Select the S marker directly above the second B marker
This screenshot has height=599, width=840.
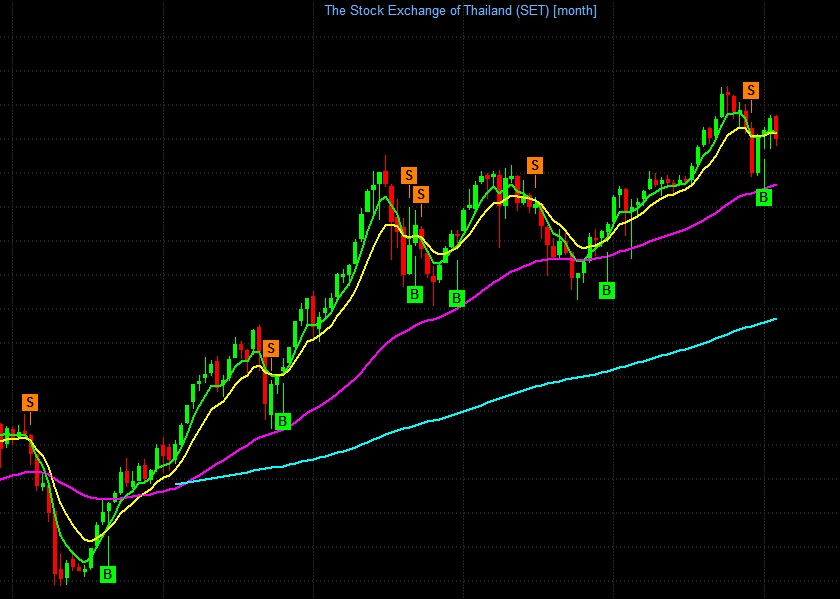(271, 349)
